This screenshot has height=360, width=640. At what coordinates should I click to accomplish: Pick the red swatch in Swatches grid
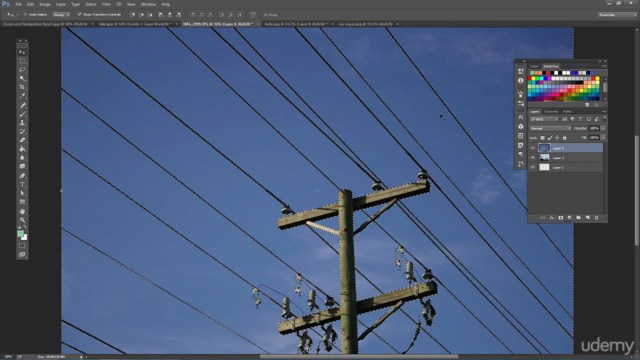coord(530,79)
